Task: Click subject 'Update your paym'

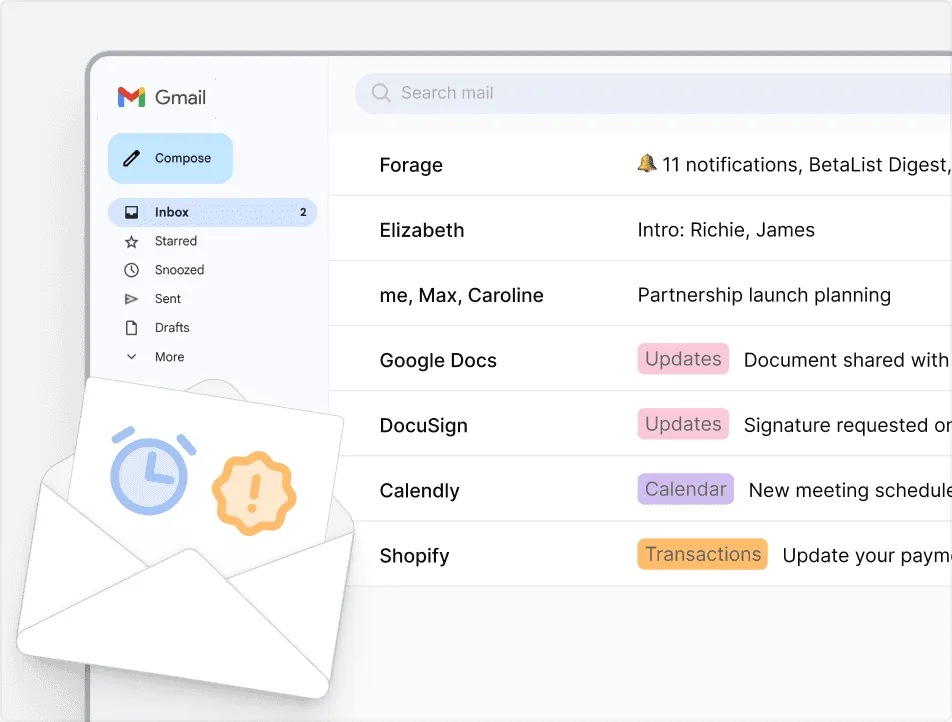Action: [867, 556]
